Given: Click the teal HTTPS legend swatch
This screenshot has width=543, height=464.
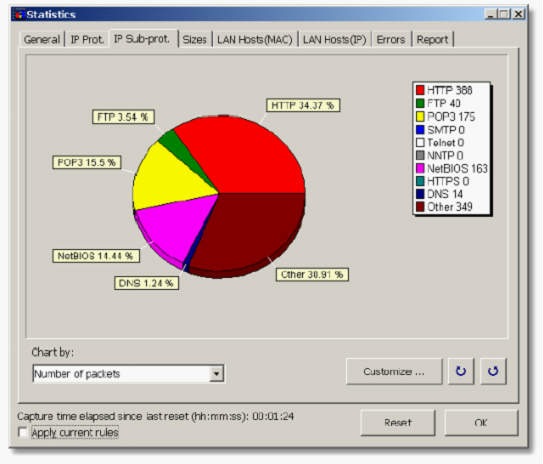Looking at the screenshot, I should [x=420, y=181].
